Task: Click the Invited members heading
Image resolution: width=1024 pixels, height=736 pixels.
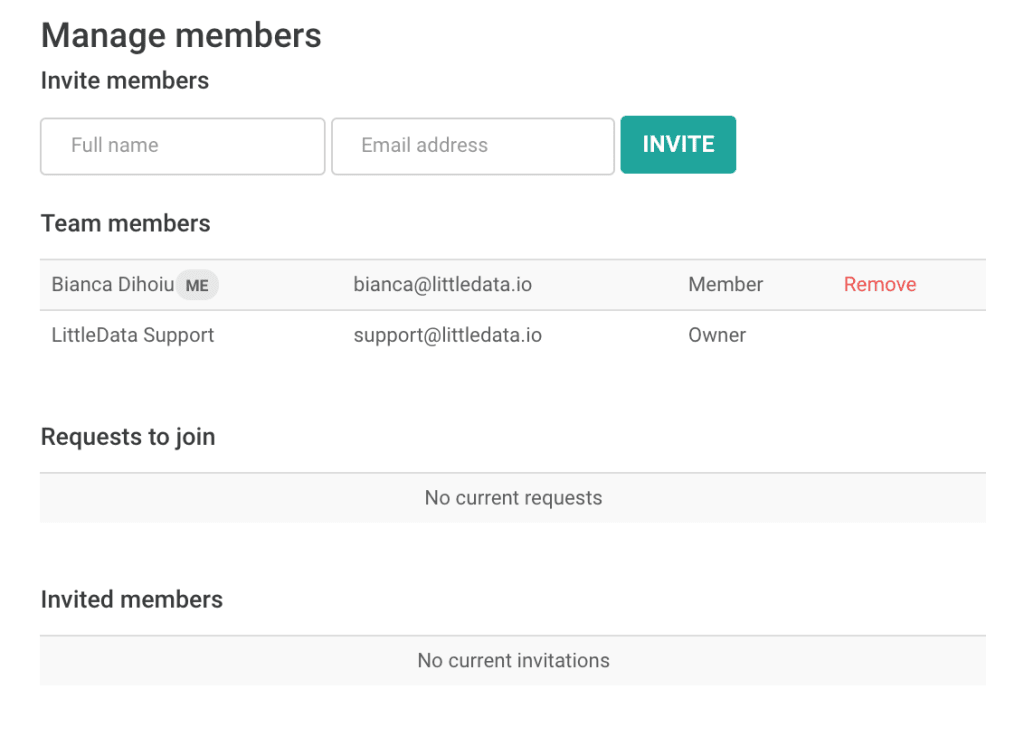Action: (x=132, y=600)
